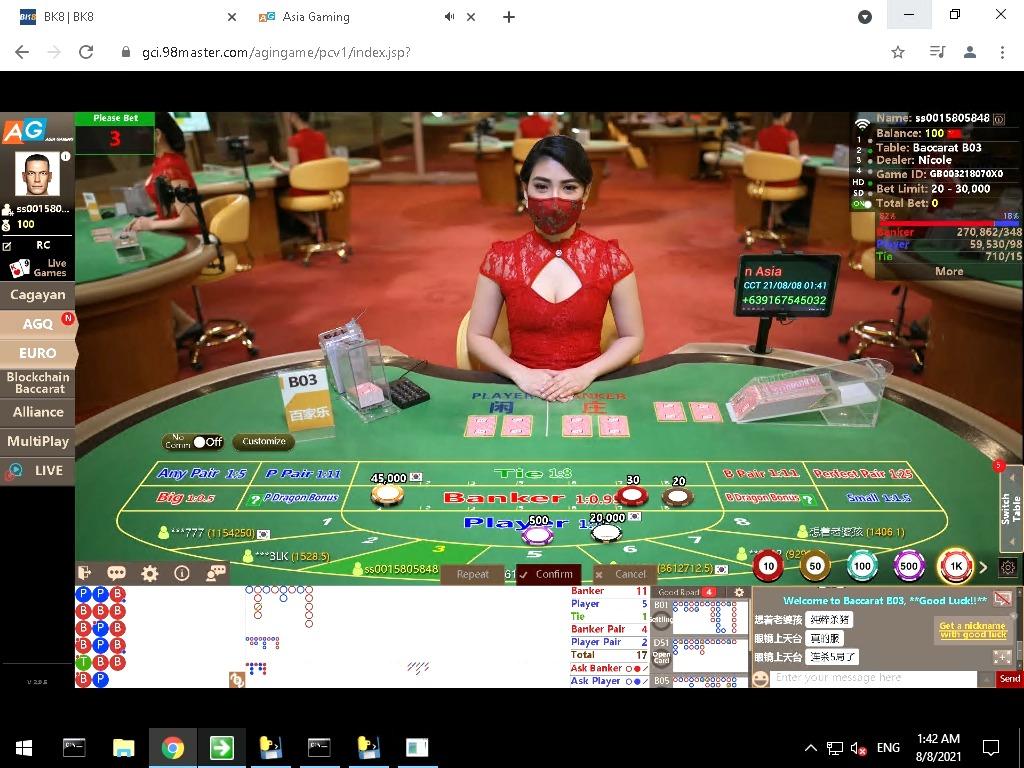Open game settings gear on the table toolbar
Viewport: 1024px width, 768px height.
(150, 573)
